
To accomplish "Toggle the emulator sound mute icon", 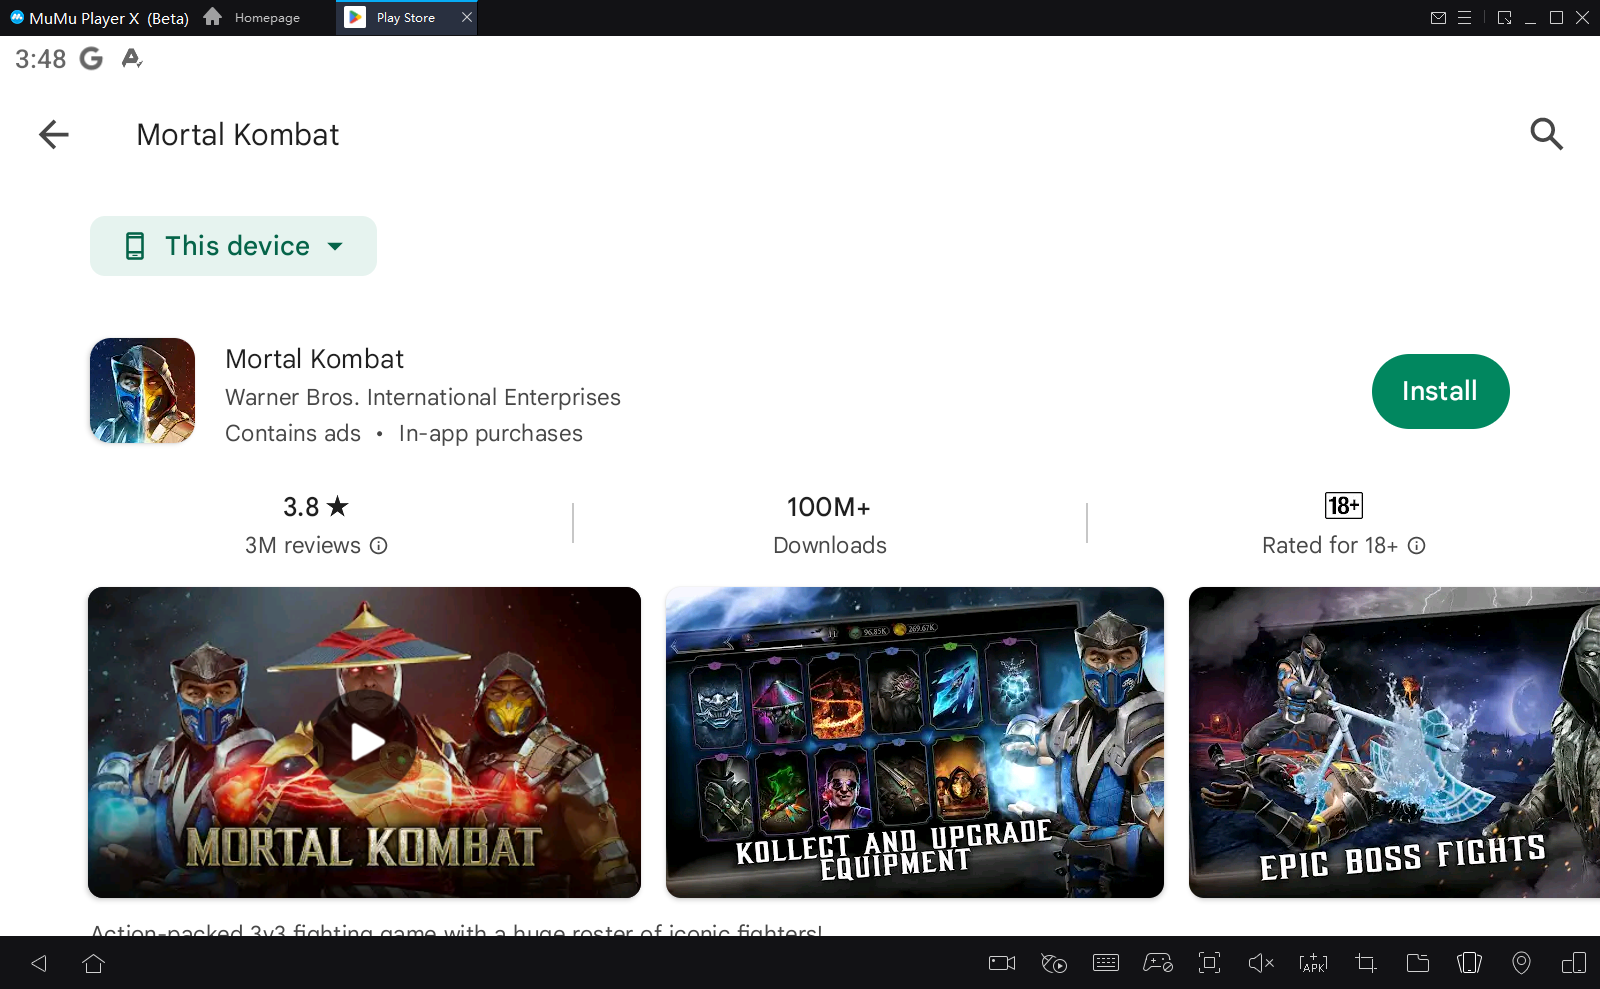I will [1261, 963].
